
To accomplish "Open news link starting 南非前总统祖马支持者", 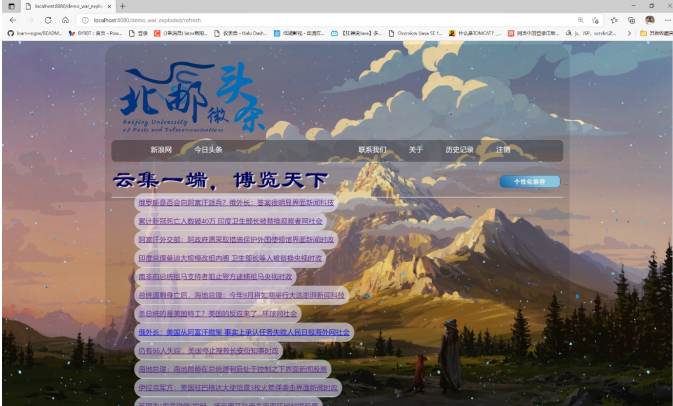I will click(215, 277).
